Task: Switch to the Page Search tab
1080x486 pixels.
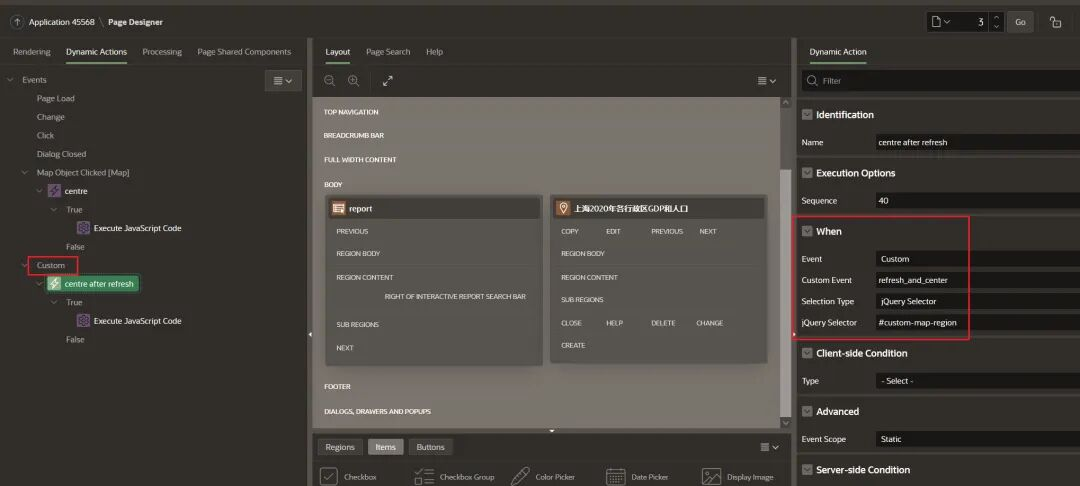Action: pos(388,52)
